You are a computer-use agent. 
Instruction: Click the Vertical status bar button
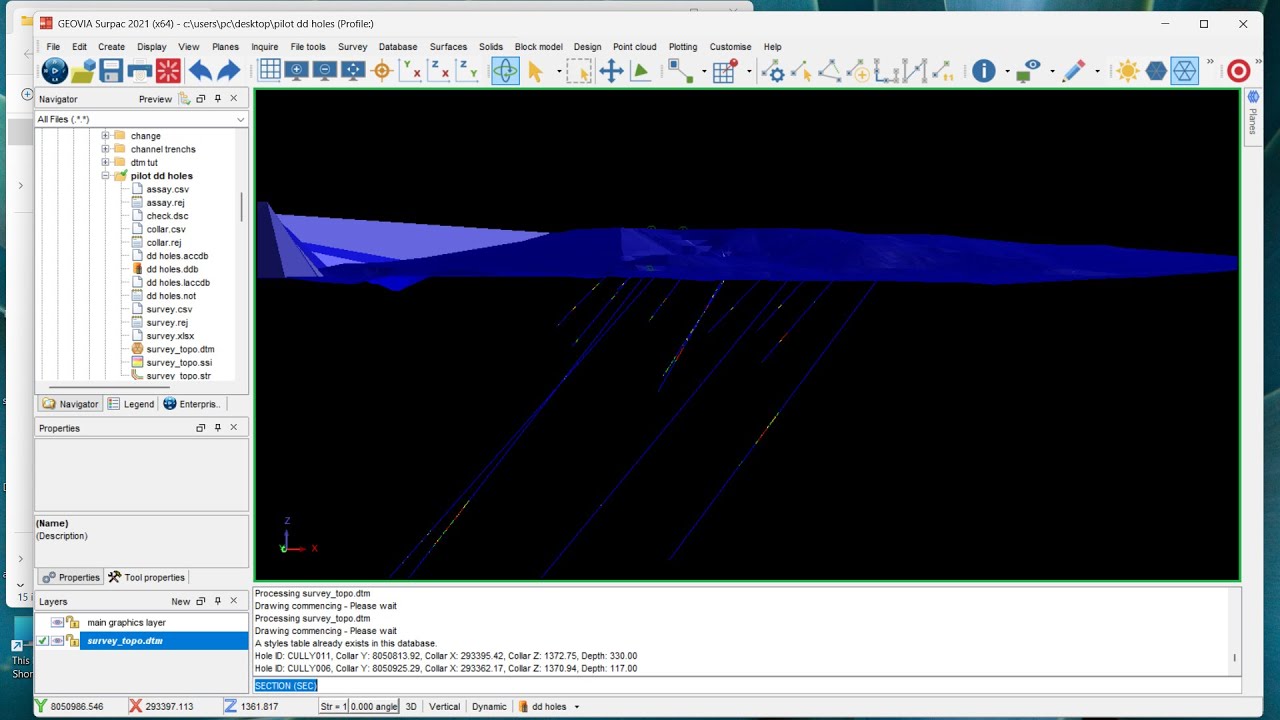[x=444, y=707]
